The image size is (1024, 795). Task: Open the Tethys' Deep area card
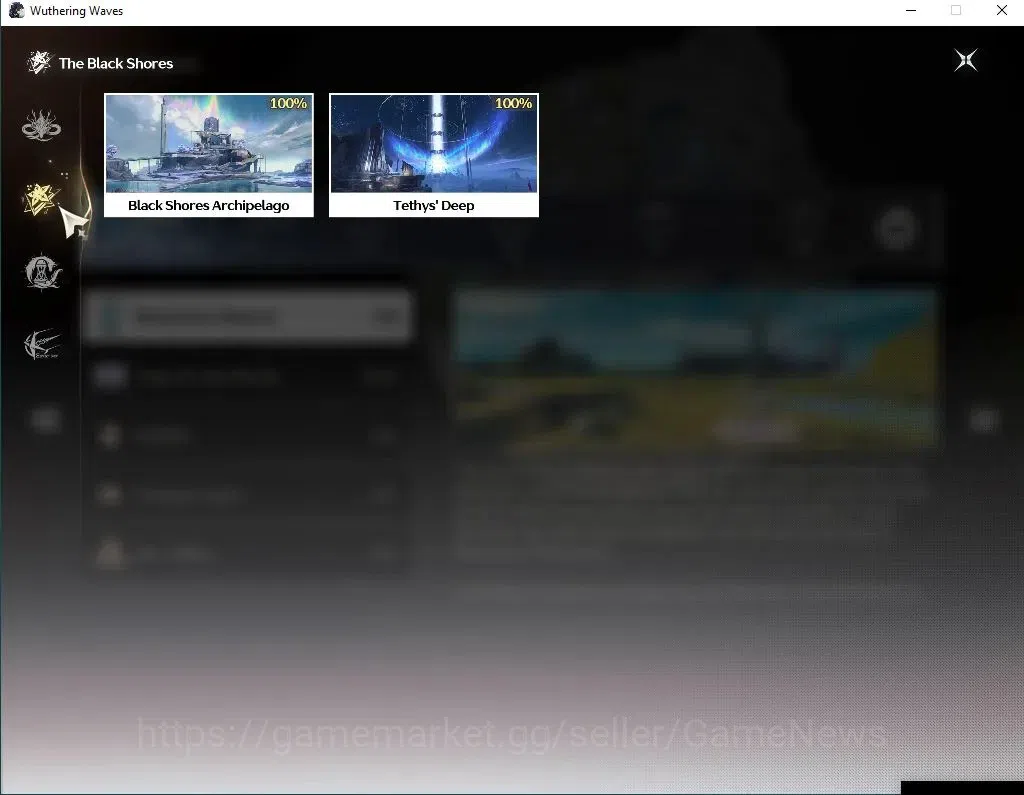coord(434,155)
